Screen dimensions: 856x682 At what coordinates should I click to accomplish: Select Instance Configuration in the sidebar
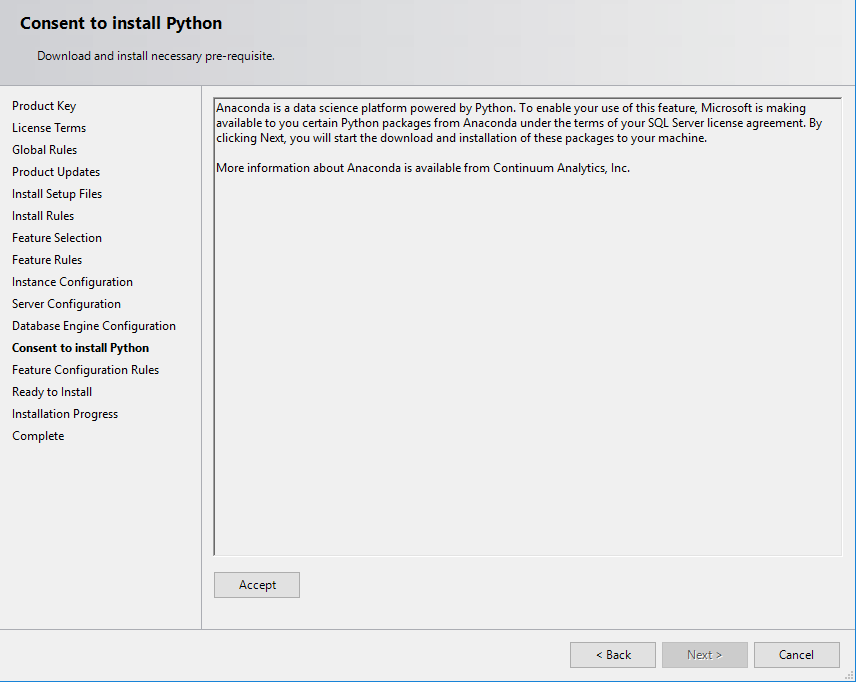tap(72, 281)
